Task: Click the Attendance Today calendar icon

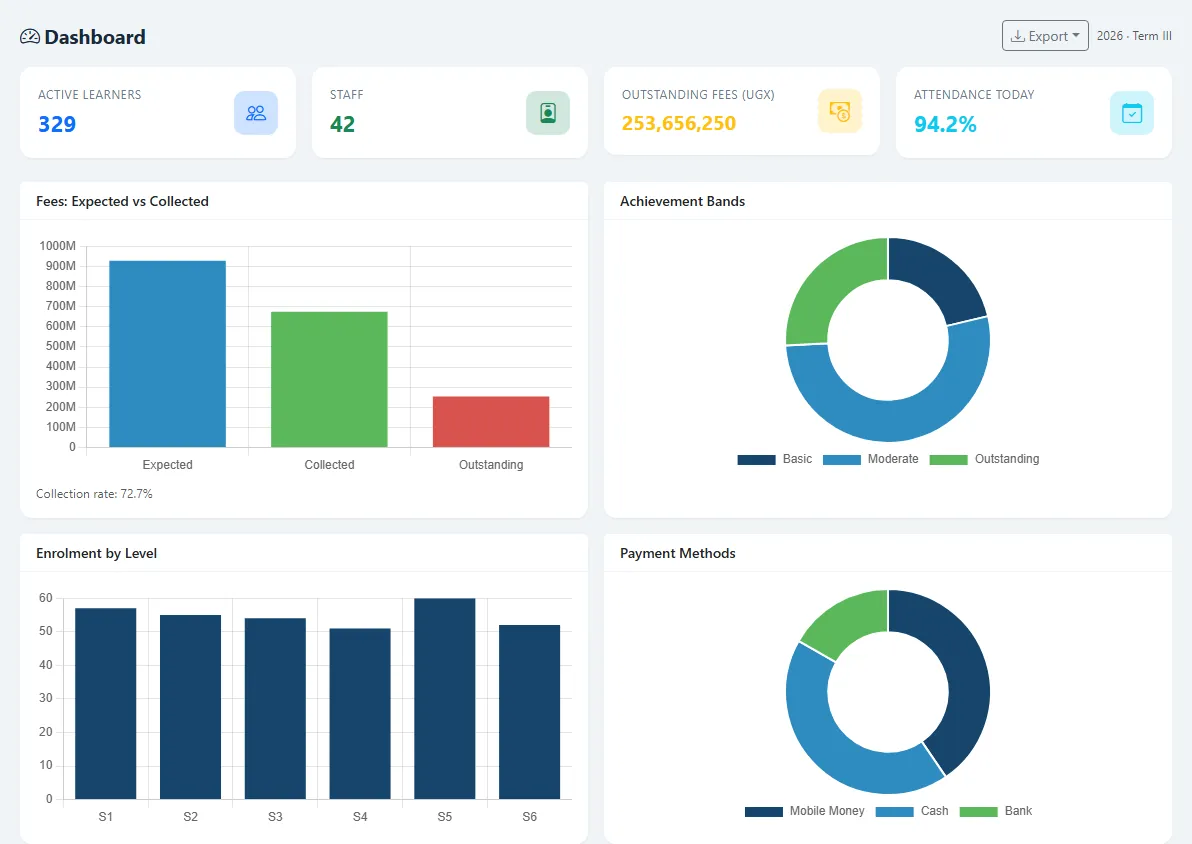Action: [1132, 113]
